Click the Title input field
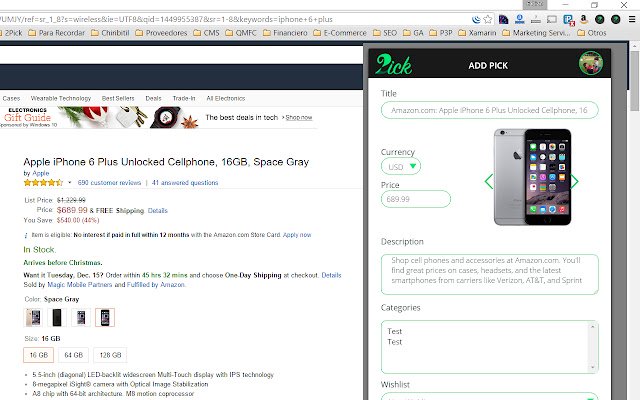Viewport: 640px width, 400px height. click(489, 110)
